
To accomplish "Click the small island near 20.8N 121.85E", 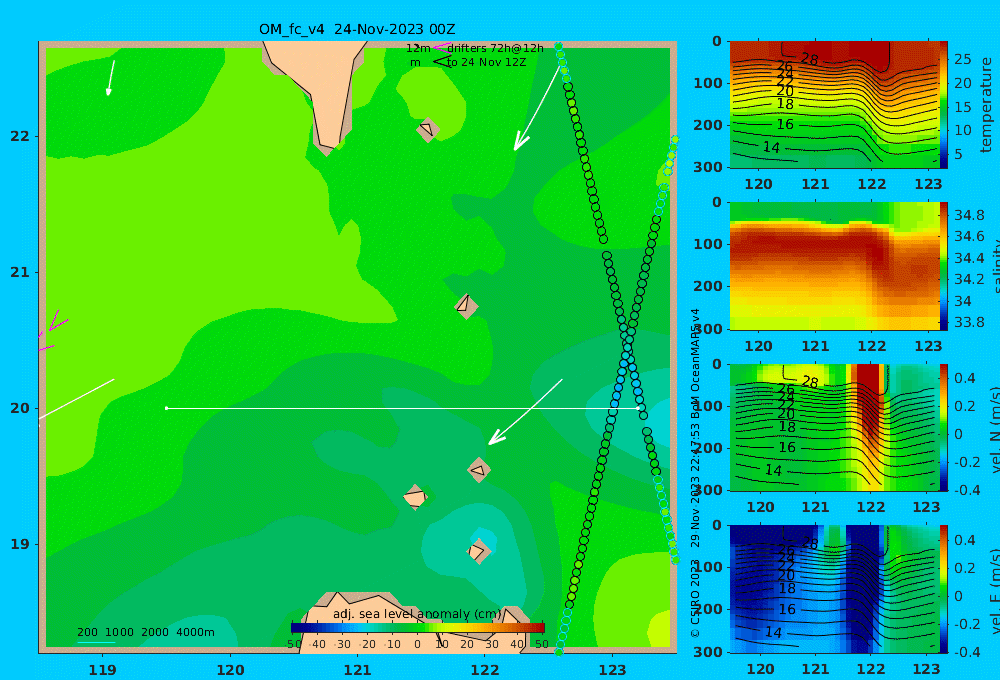I will point(466,306).
